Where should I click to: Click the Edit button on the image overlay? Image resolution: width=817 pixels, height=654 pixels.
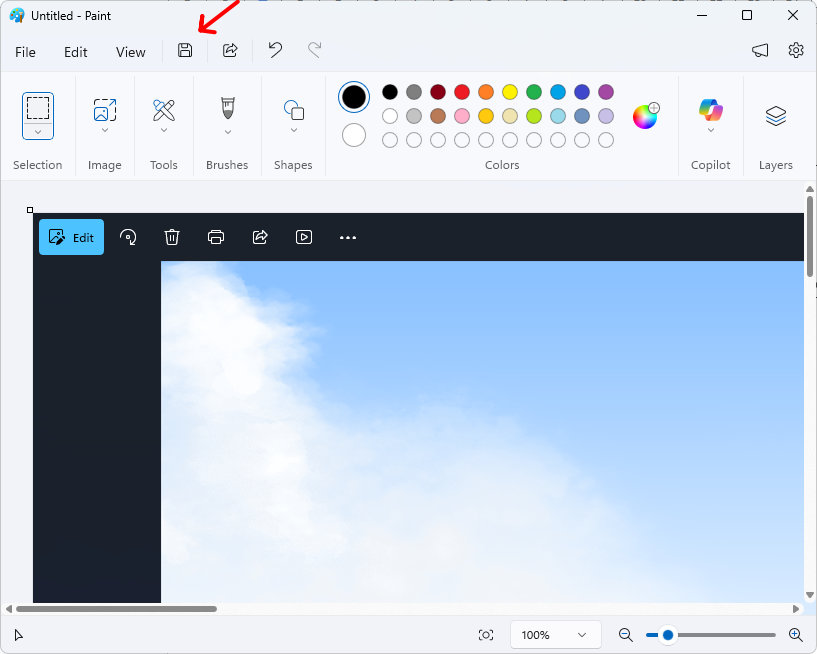point(71,237)
